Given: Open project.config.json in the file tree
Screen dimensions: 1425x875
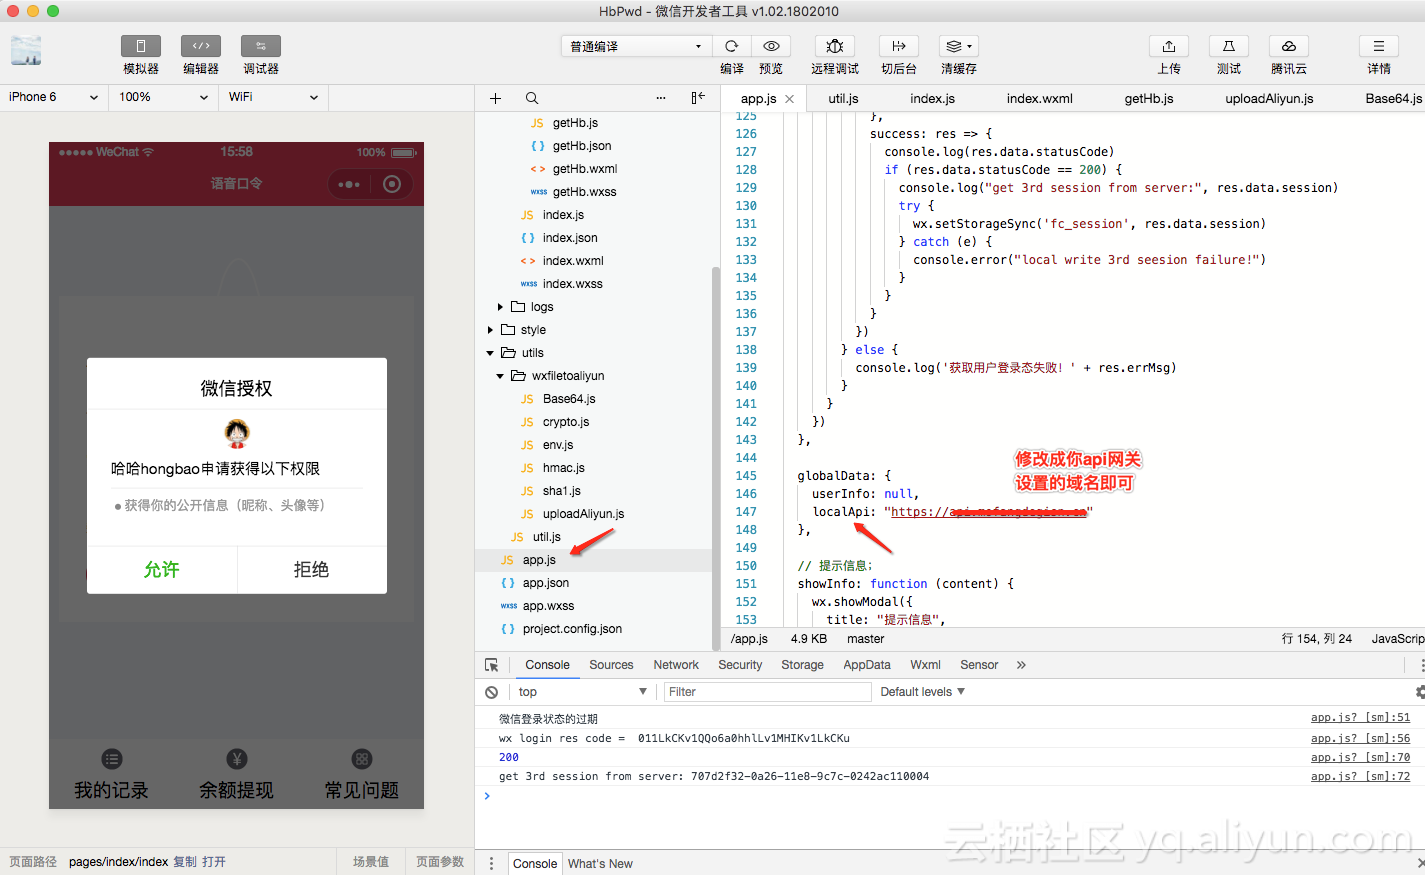Looking at the screenshot, I should tap(572, 629).
